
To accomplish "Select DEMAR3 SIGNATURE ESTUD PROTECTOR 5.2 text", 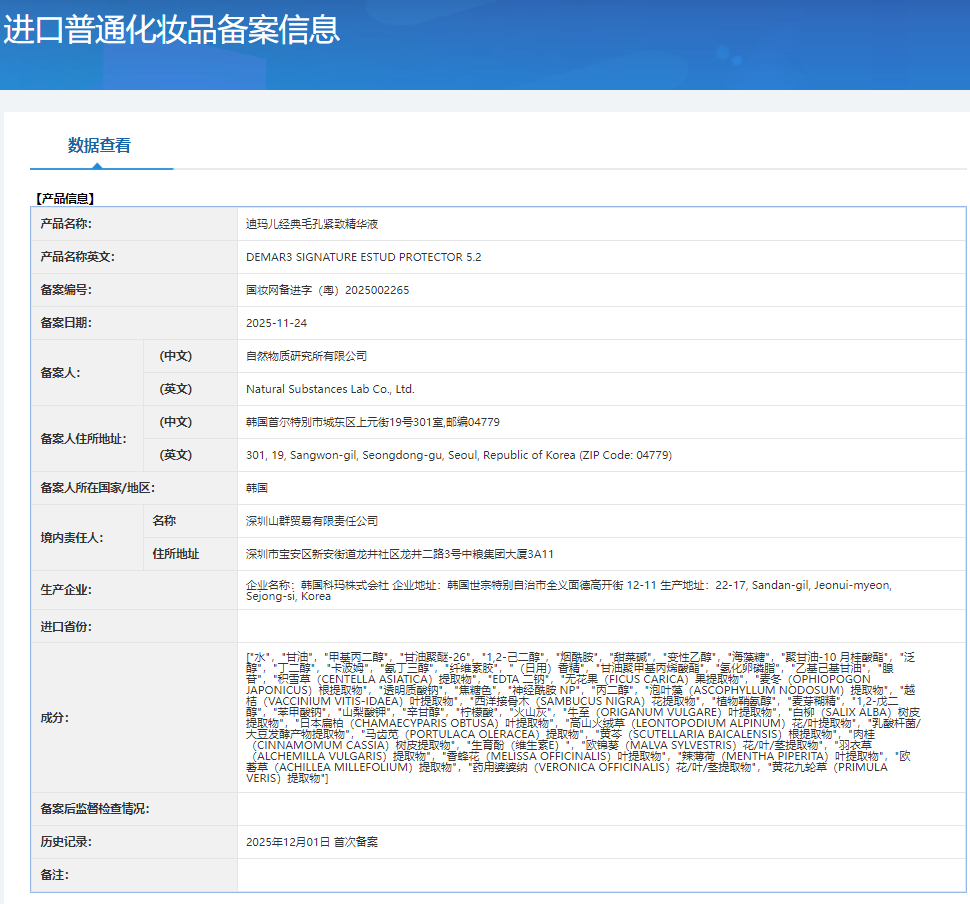I will 363,257.
